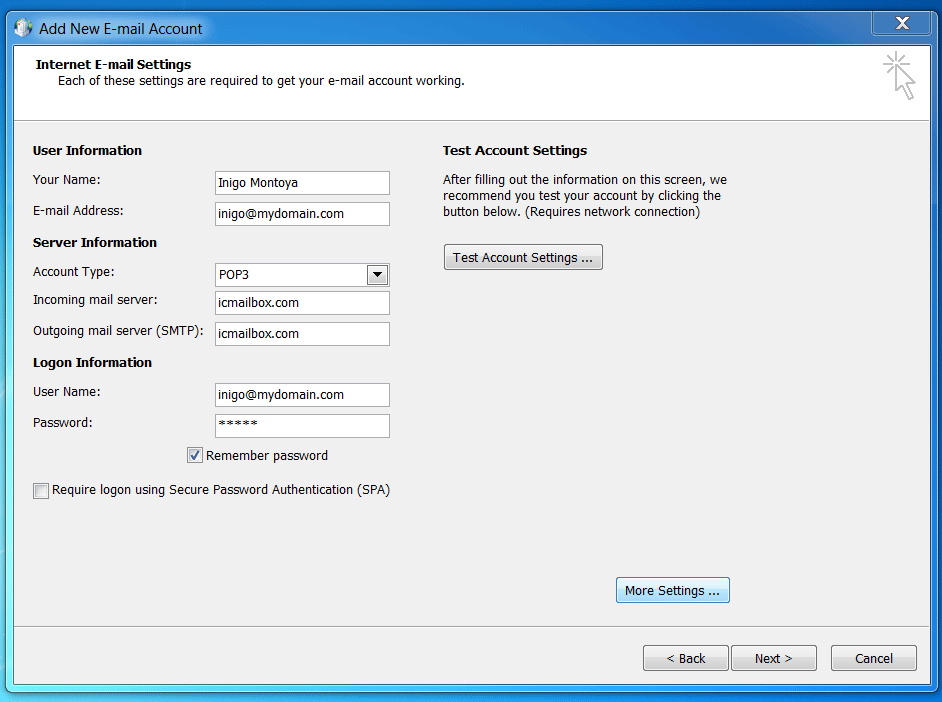Focus the User Name input box
The height and width of the screenshot is (702, 942).
pos(302,395)
